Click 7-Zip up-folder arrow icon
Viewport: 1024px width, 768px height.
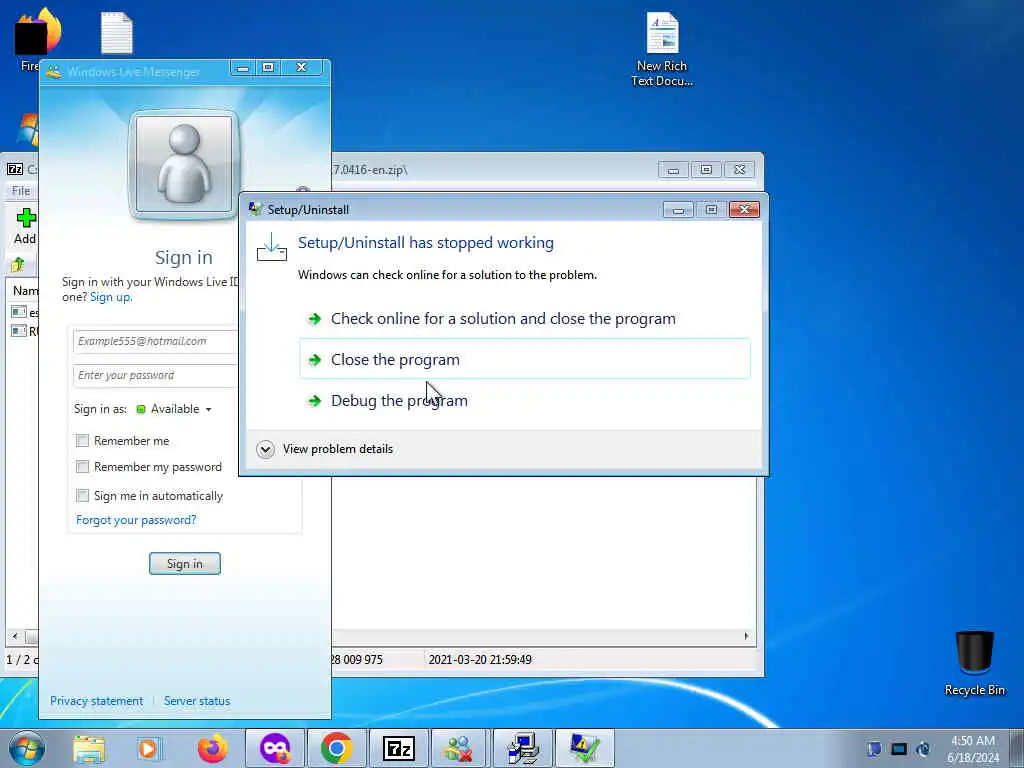pos(18,265)
